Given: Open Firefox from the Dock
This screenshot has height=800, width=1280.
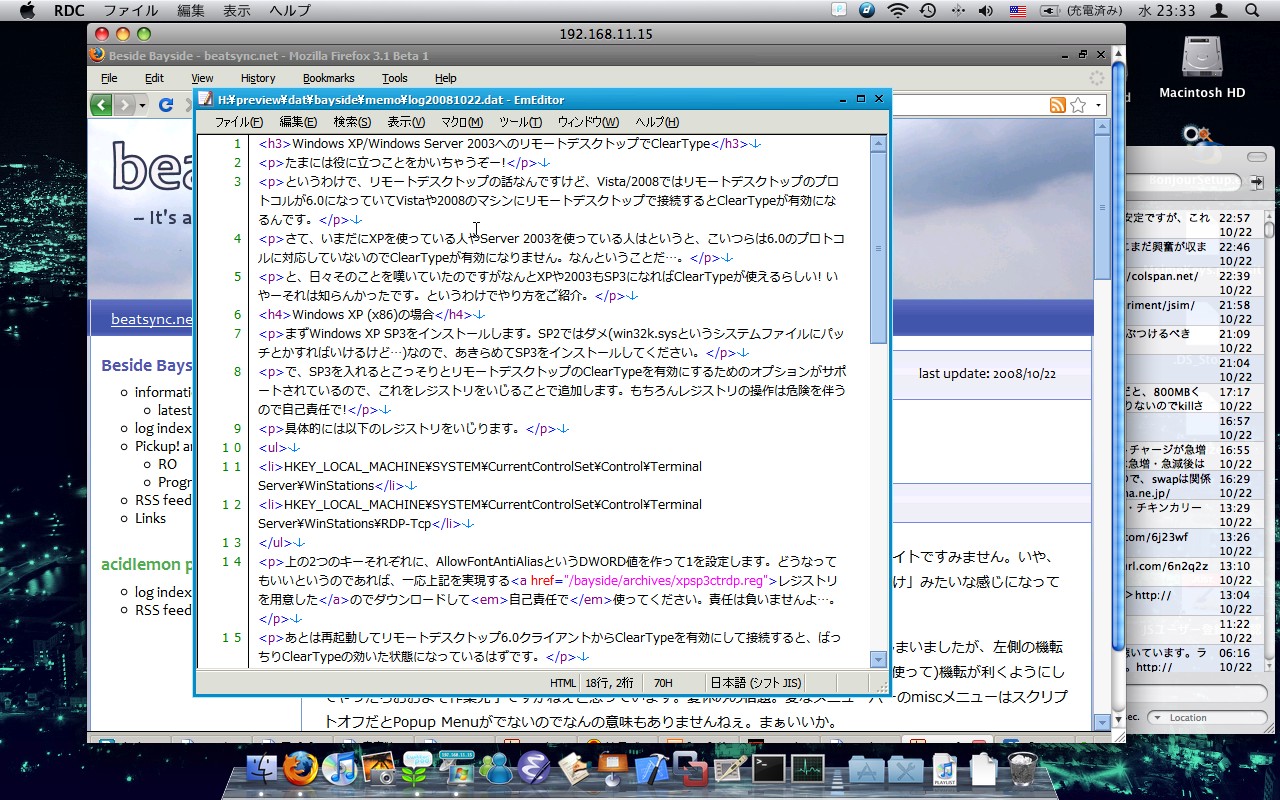Looking at the screenshot, I should click(299, 768).
